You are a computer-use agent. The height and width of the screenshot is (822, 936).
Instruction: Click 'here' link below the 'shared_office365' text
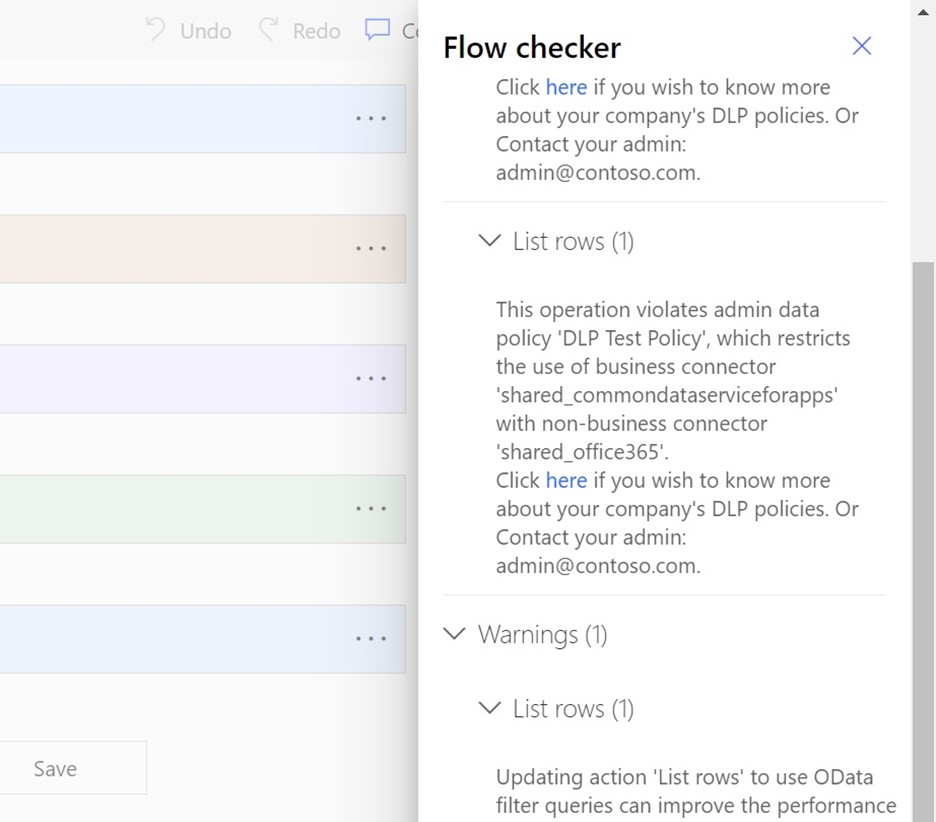566,480
